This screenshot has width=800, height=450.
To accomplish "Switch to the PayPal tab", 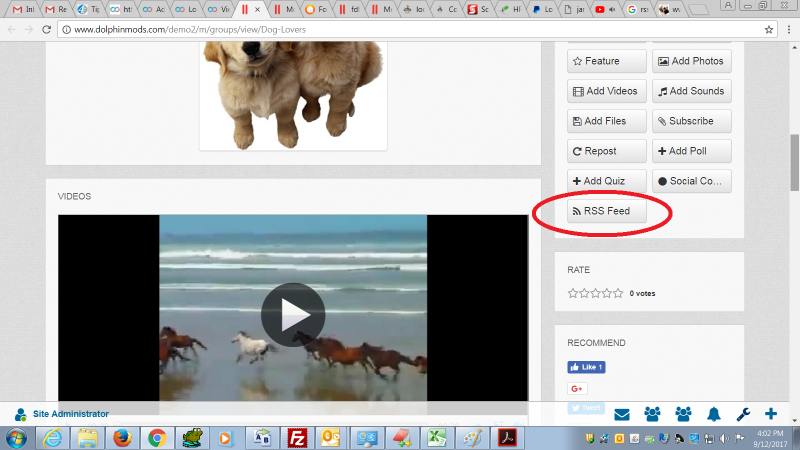I will 542,9.
